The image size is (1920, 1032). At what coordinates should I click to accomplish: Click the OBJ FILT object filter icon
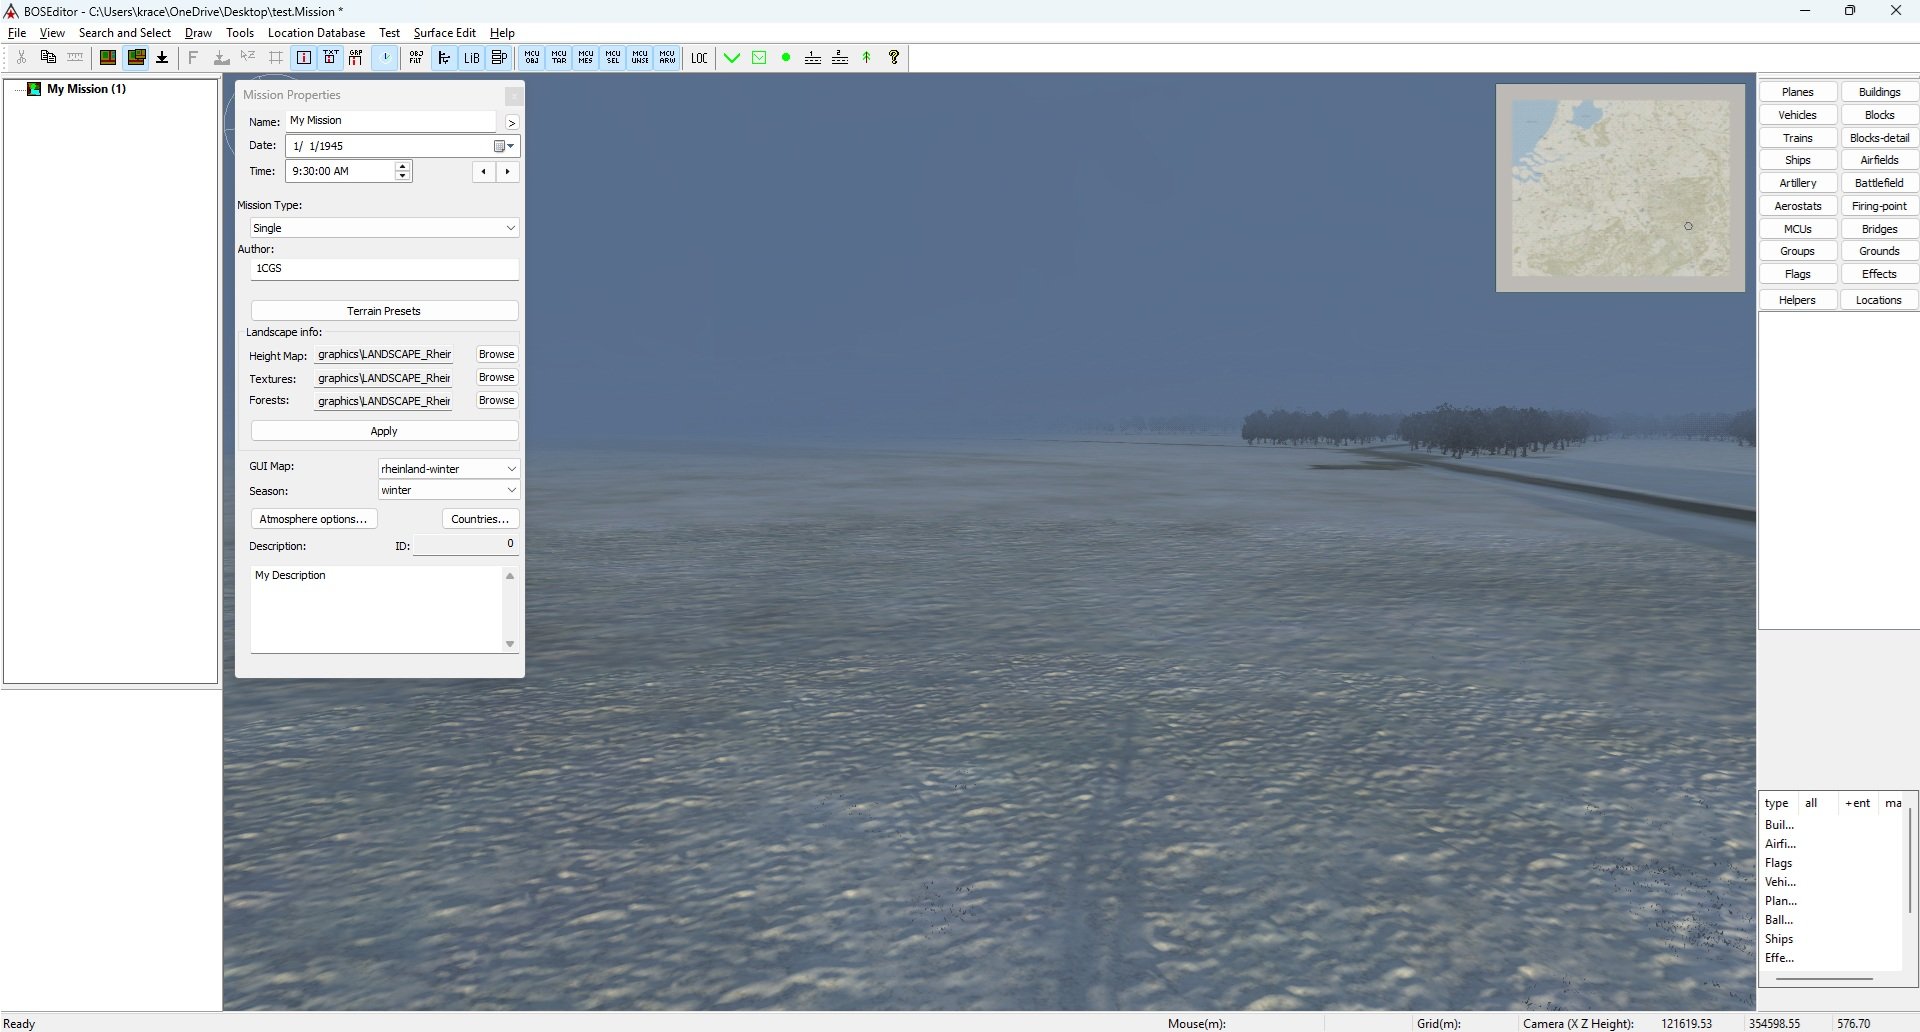416,58
